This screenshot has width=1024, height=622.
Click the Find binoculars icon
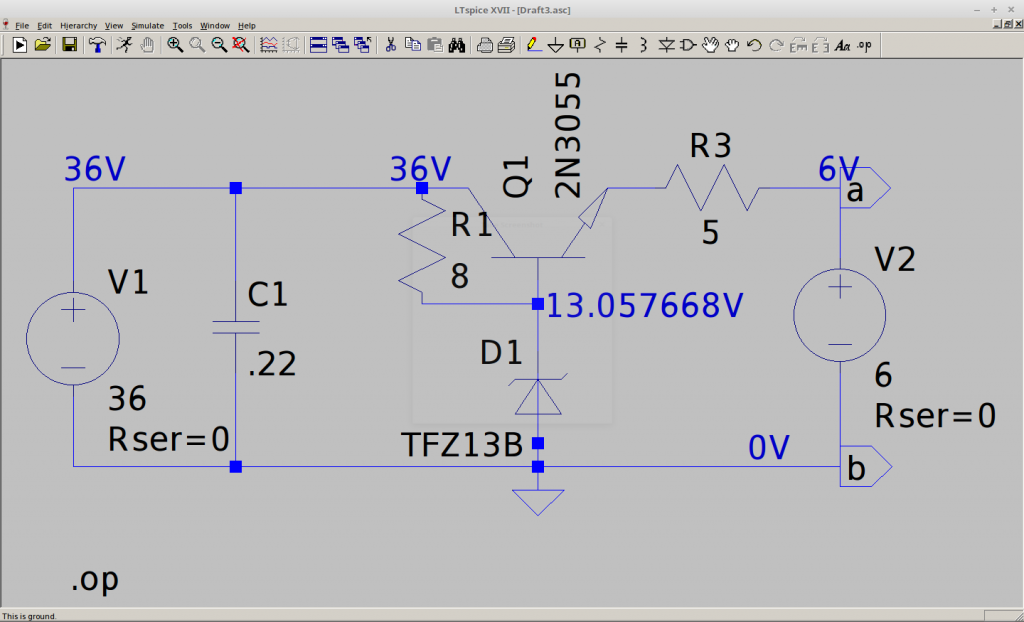[x=457, y=44]
